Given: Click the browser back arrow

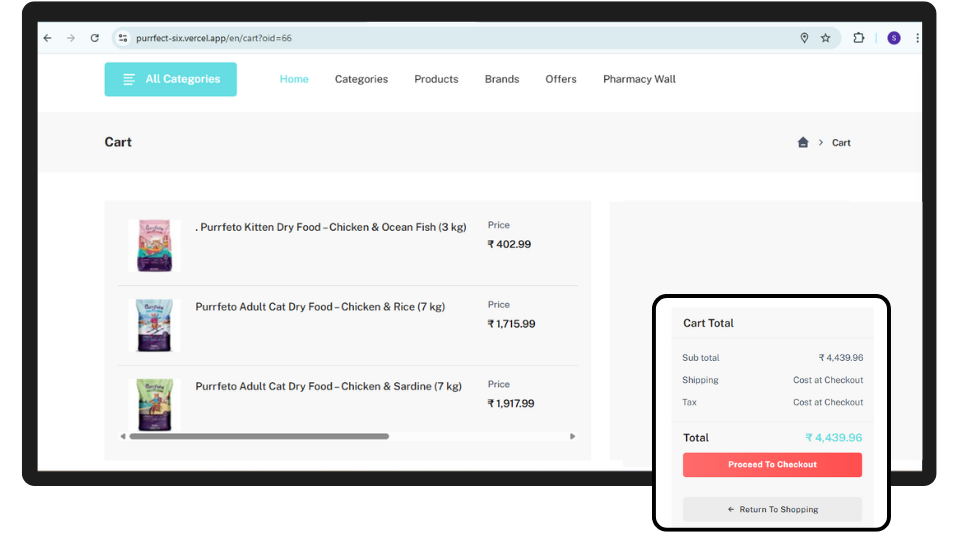Looking at the screenshot, I should click(x=48, y=38).
